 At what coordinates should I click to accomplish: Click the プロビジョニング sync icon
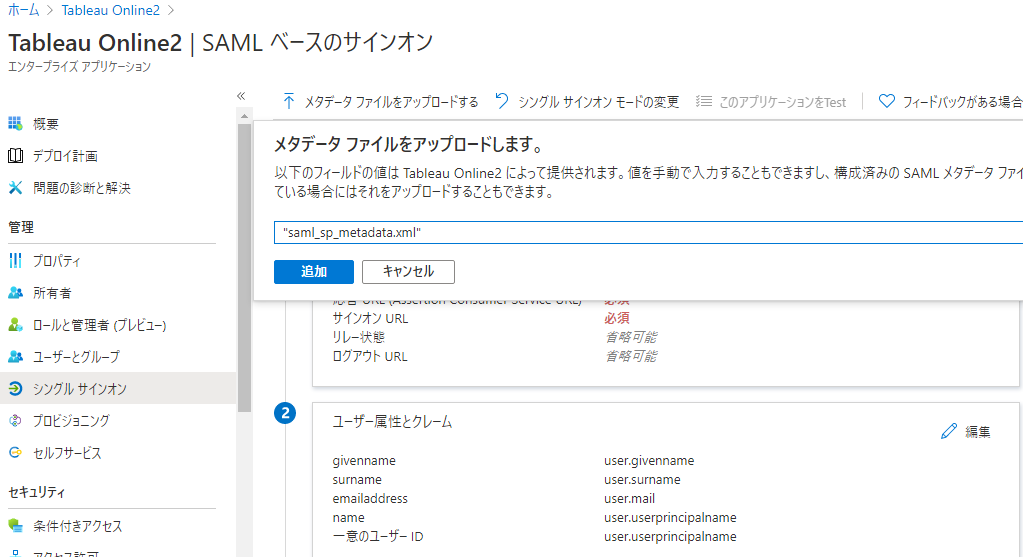(15, 421)
